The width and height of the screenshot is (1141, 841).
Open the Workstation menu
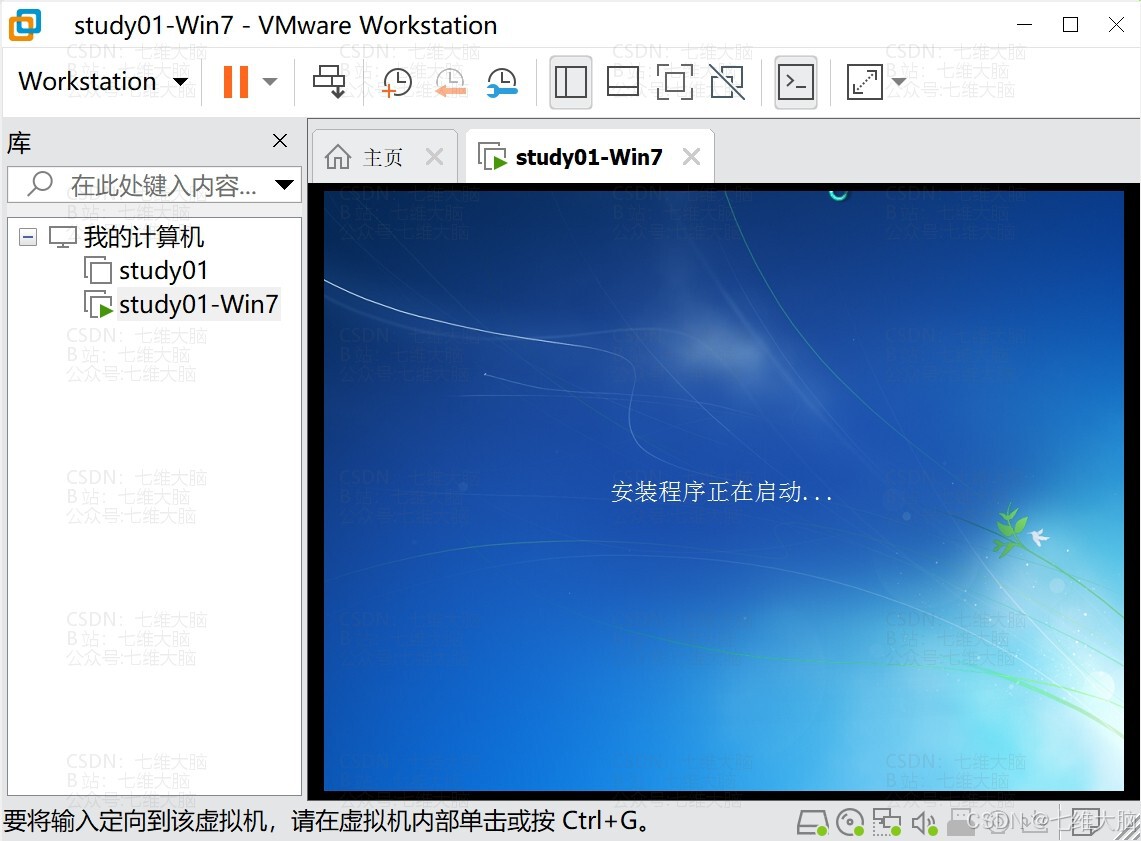coord(103,81)
